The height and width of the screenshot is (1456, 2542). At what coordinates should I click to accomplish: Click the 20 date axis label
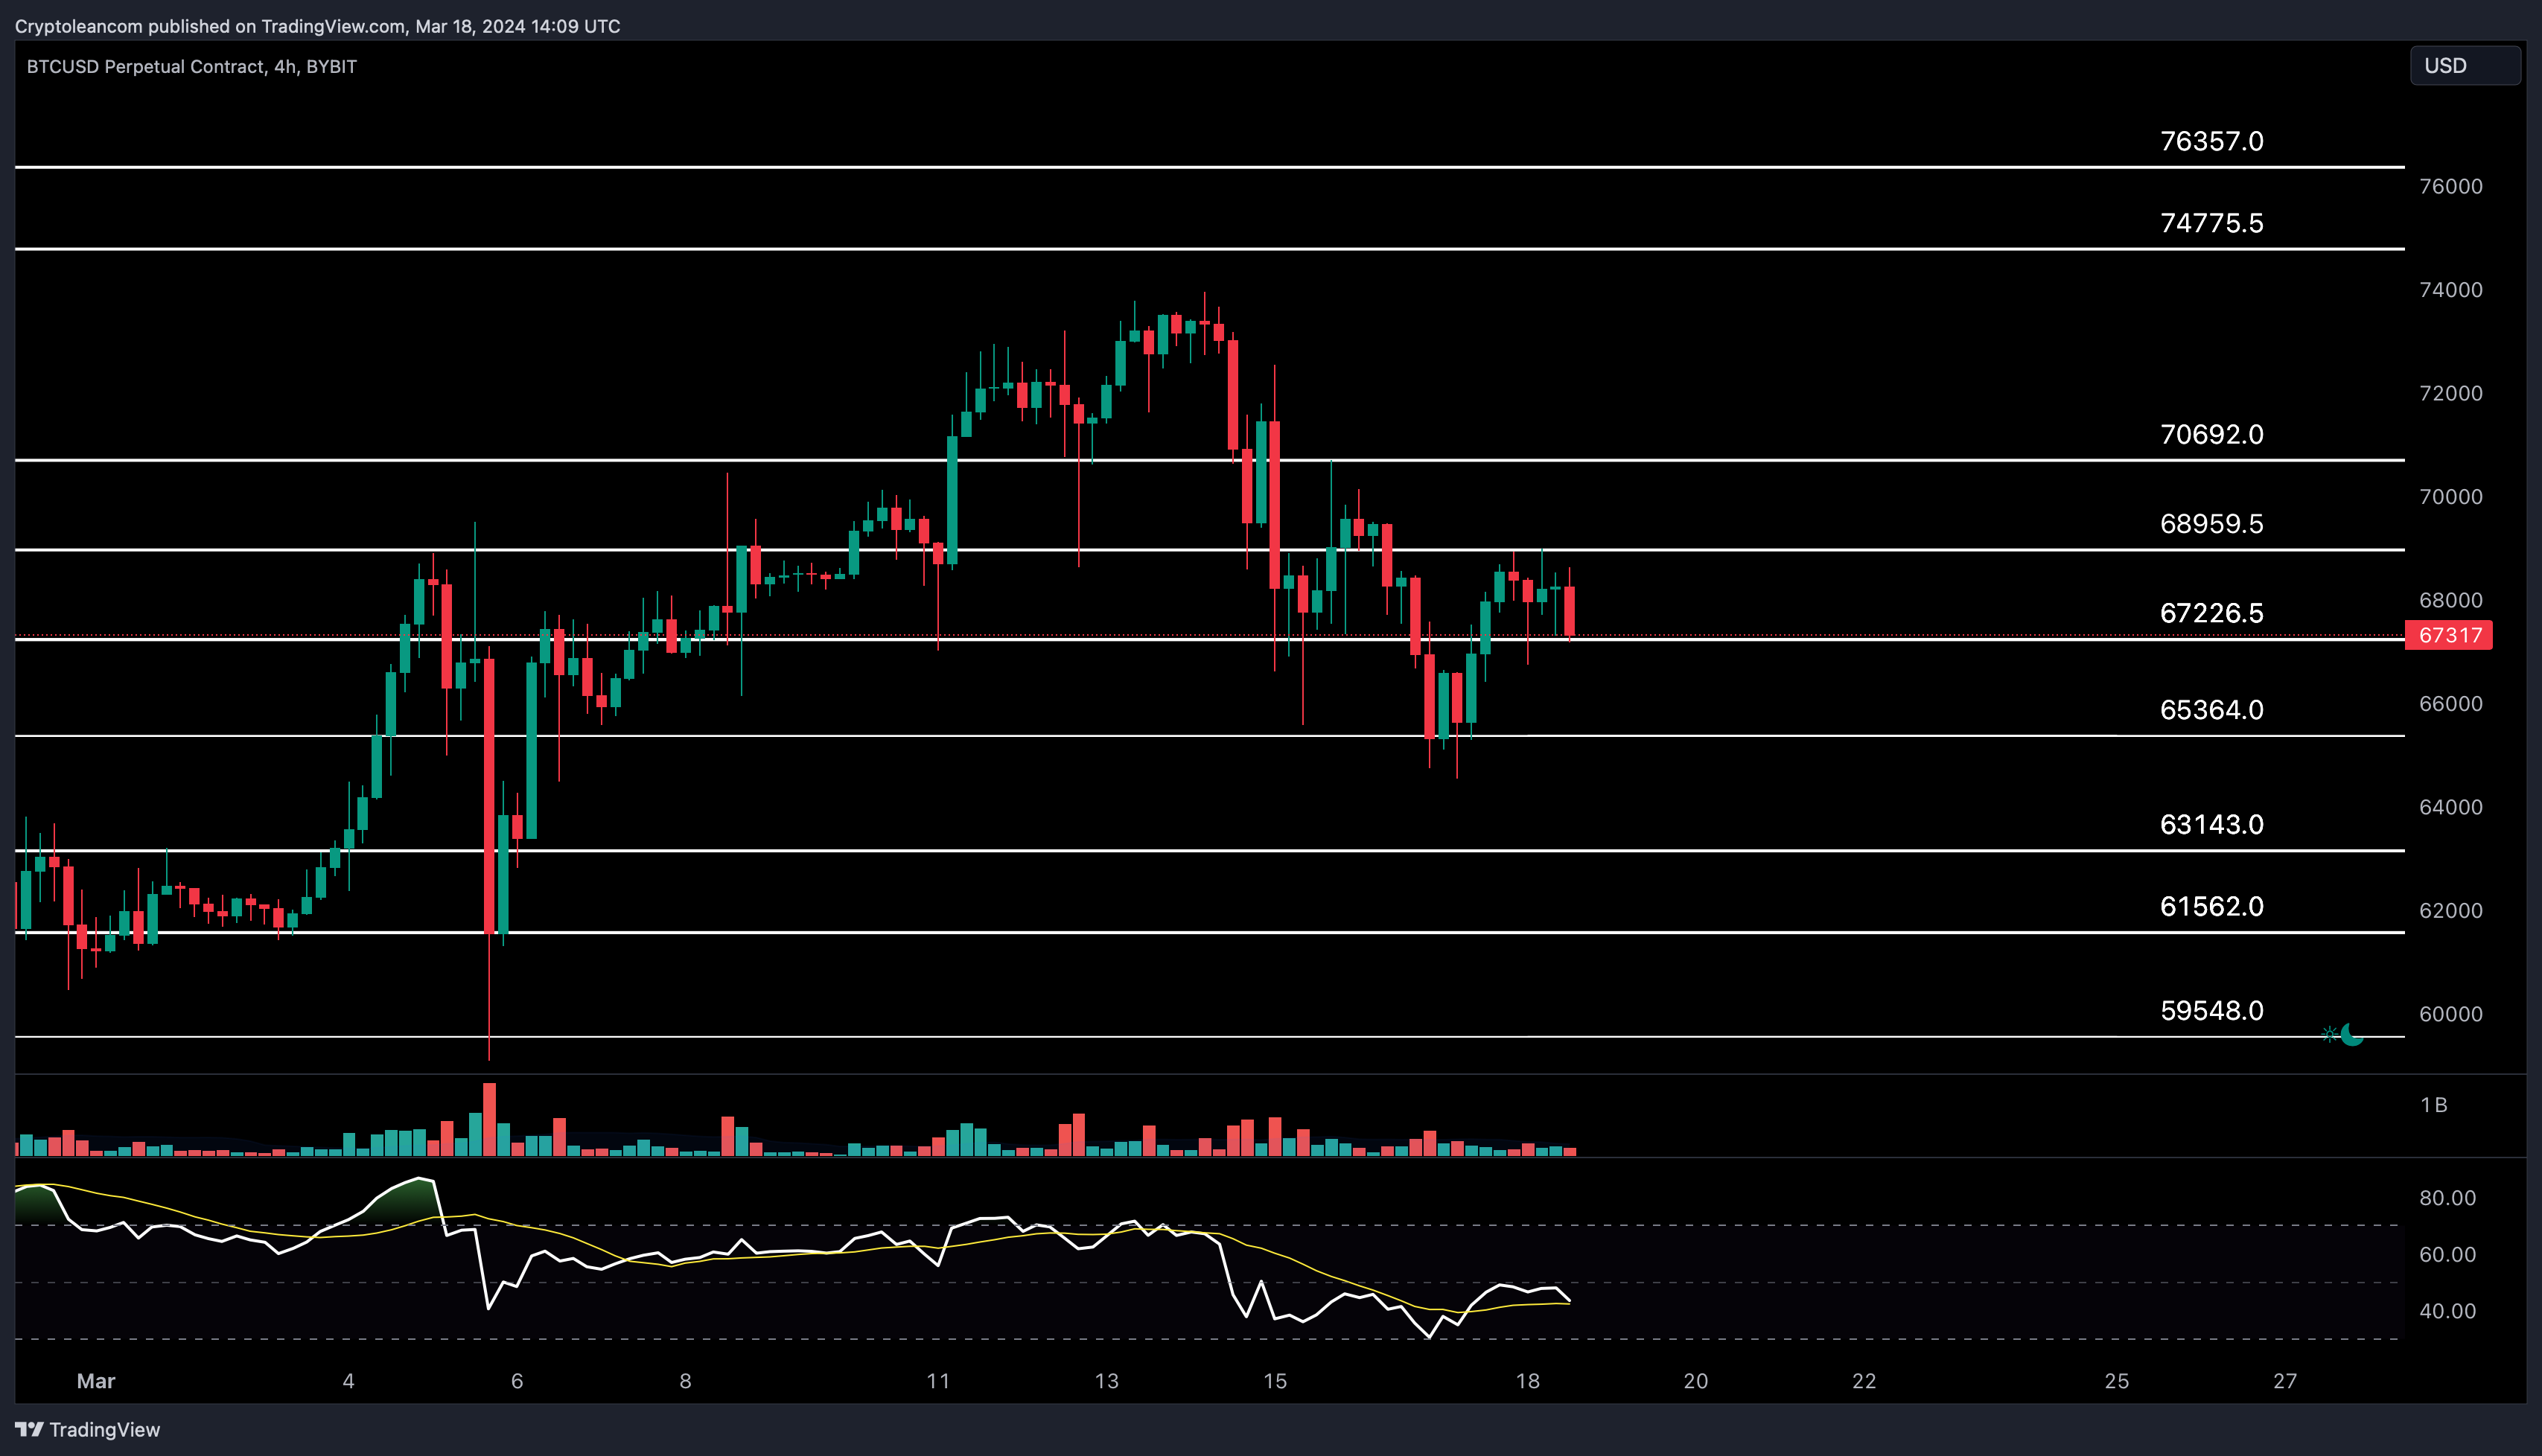coord(1696,1381)
